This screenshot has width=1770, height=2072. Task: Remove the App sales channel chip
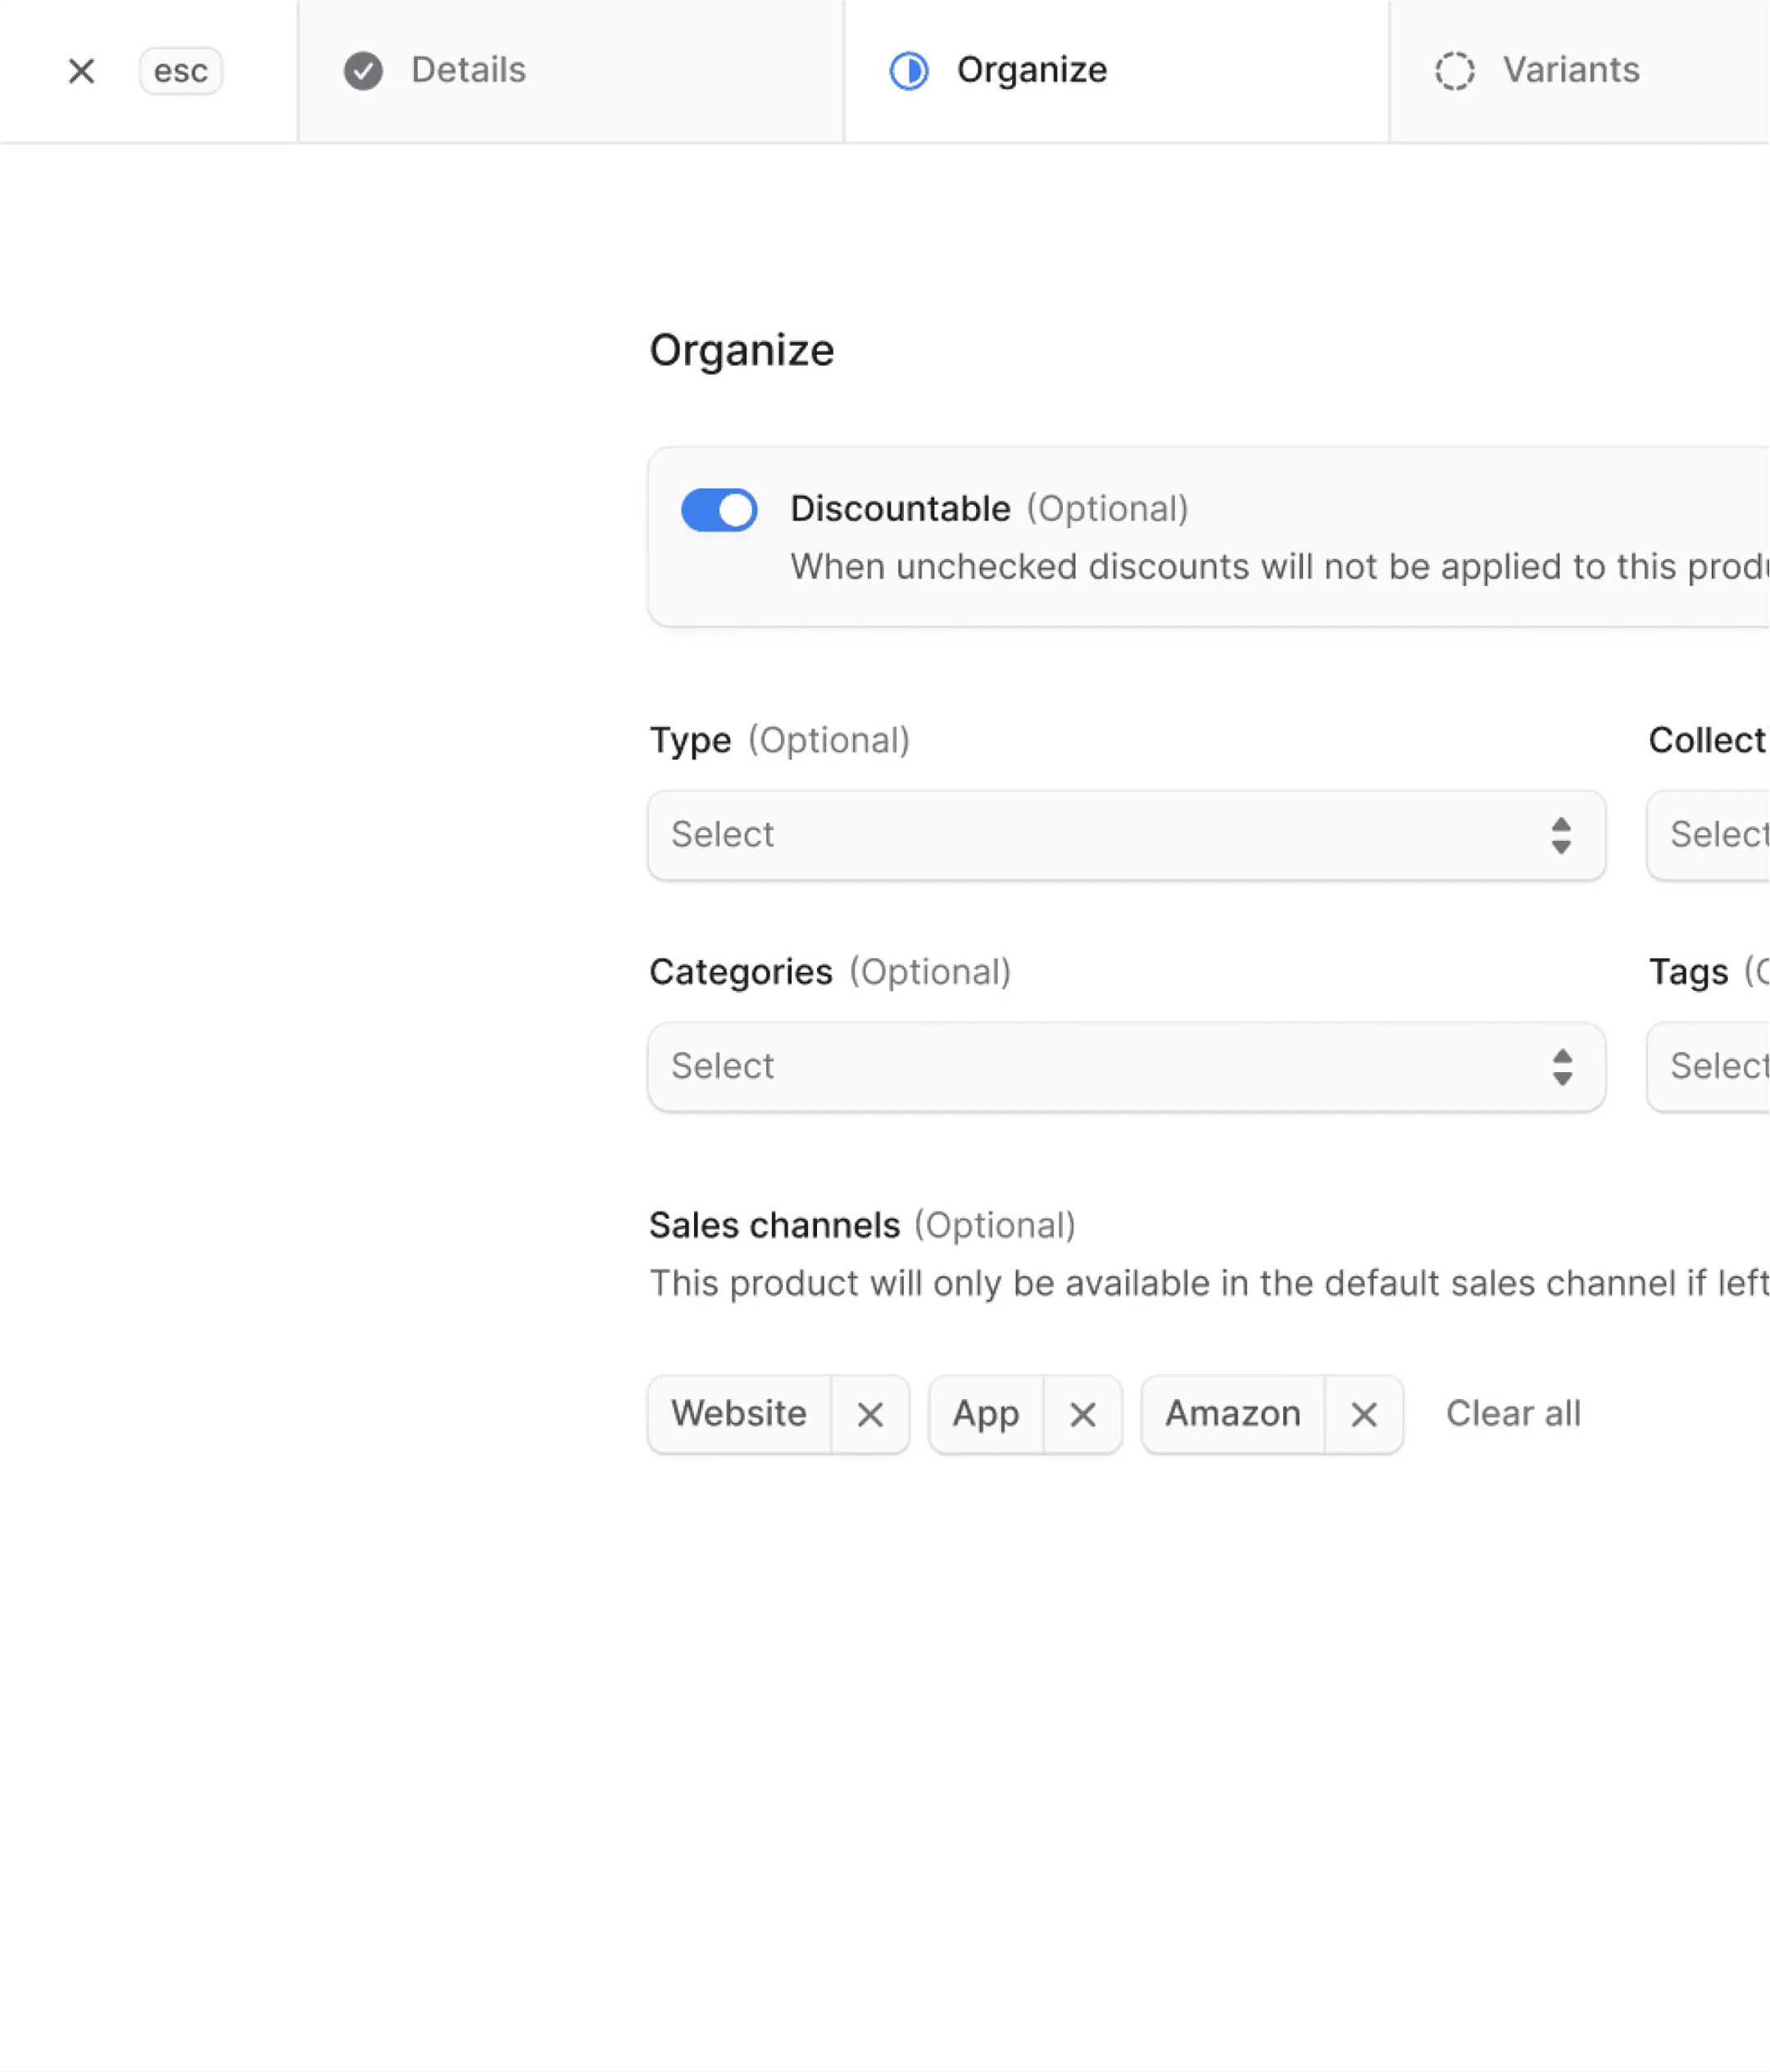(1082, 1414)
